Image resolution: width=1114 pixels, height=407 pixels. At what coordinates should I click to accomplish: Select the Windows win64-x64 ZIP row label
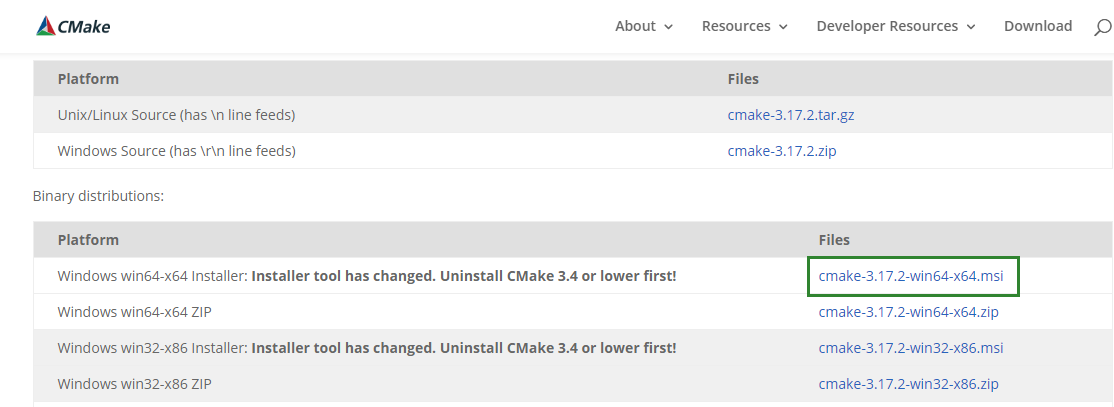coord(134,312)
